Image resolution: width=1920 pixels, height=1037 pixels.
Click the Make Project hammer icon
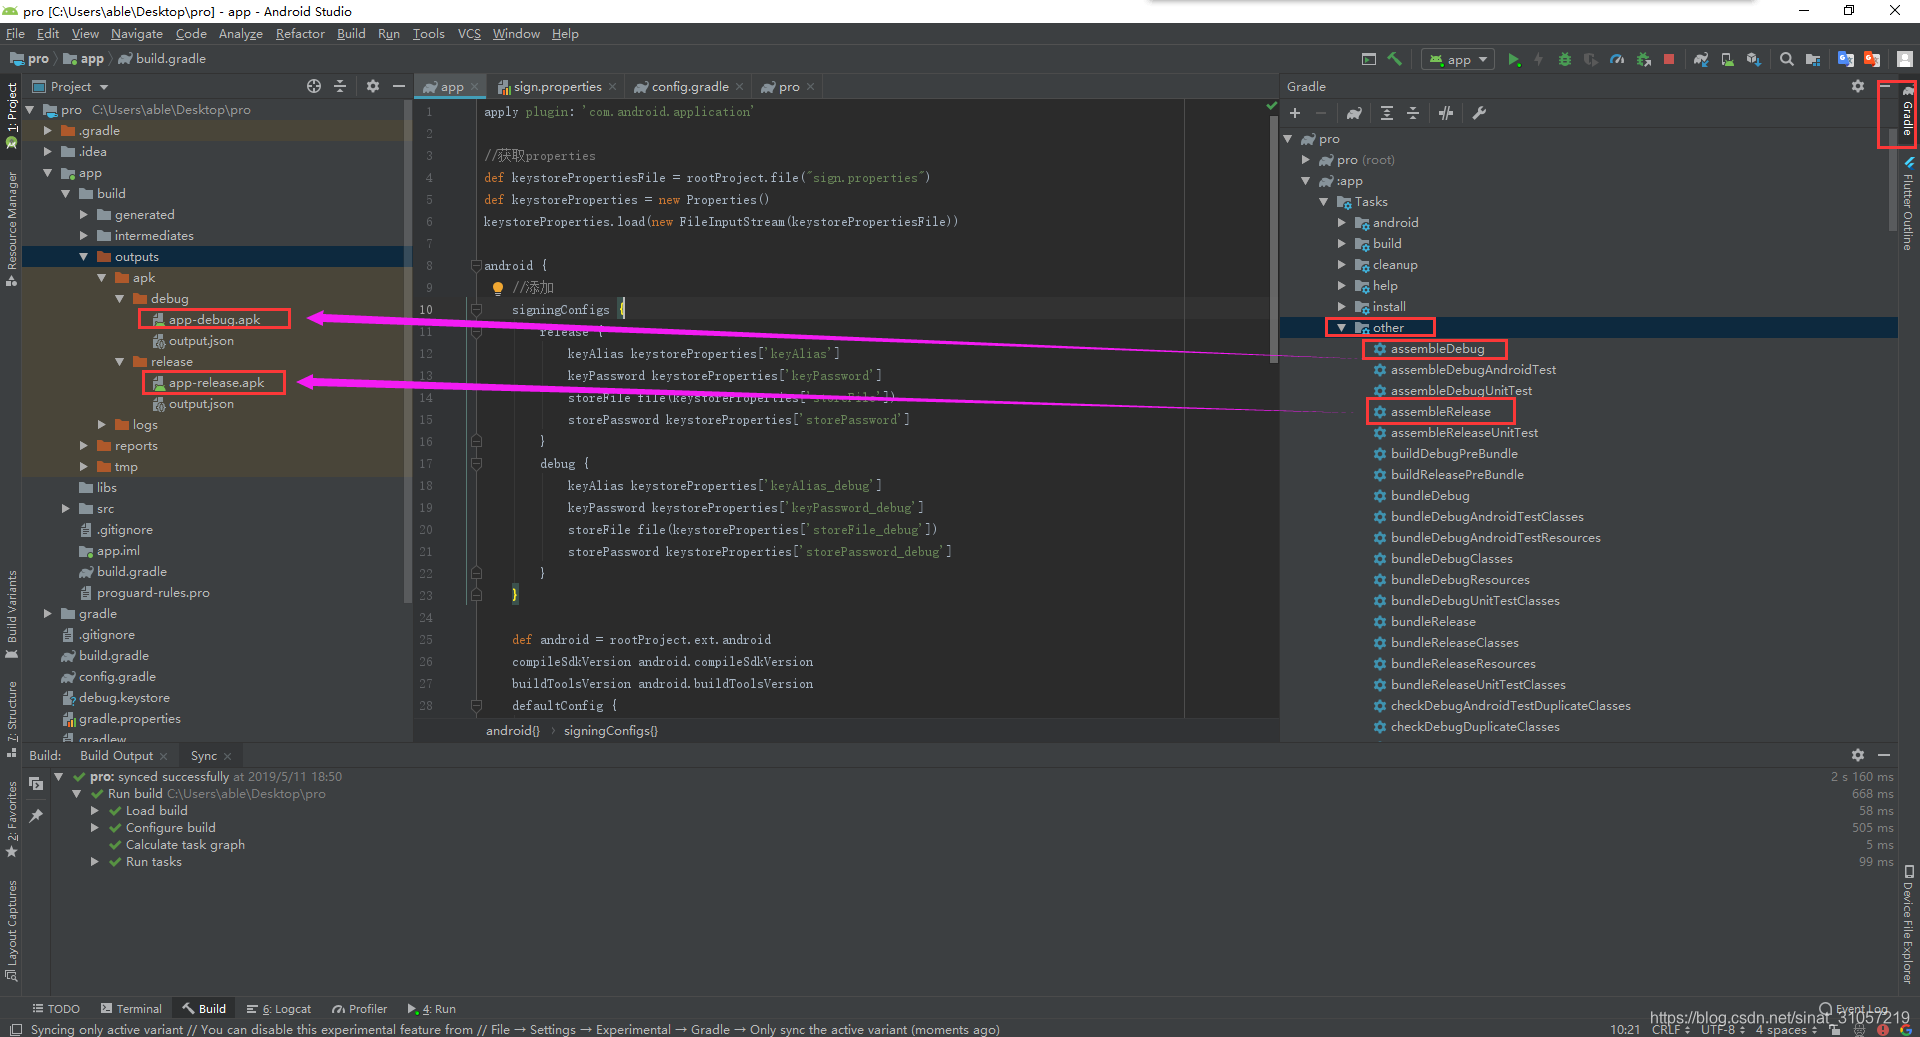1395,59
